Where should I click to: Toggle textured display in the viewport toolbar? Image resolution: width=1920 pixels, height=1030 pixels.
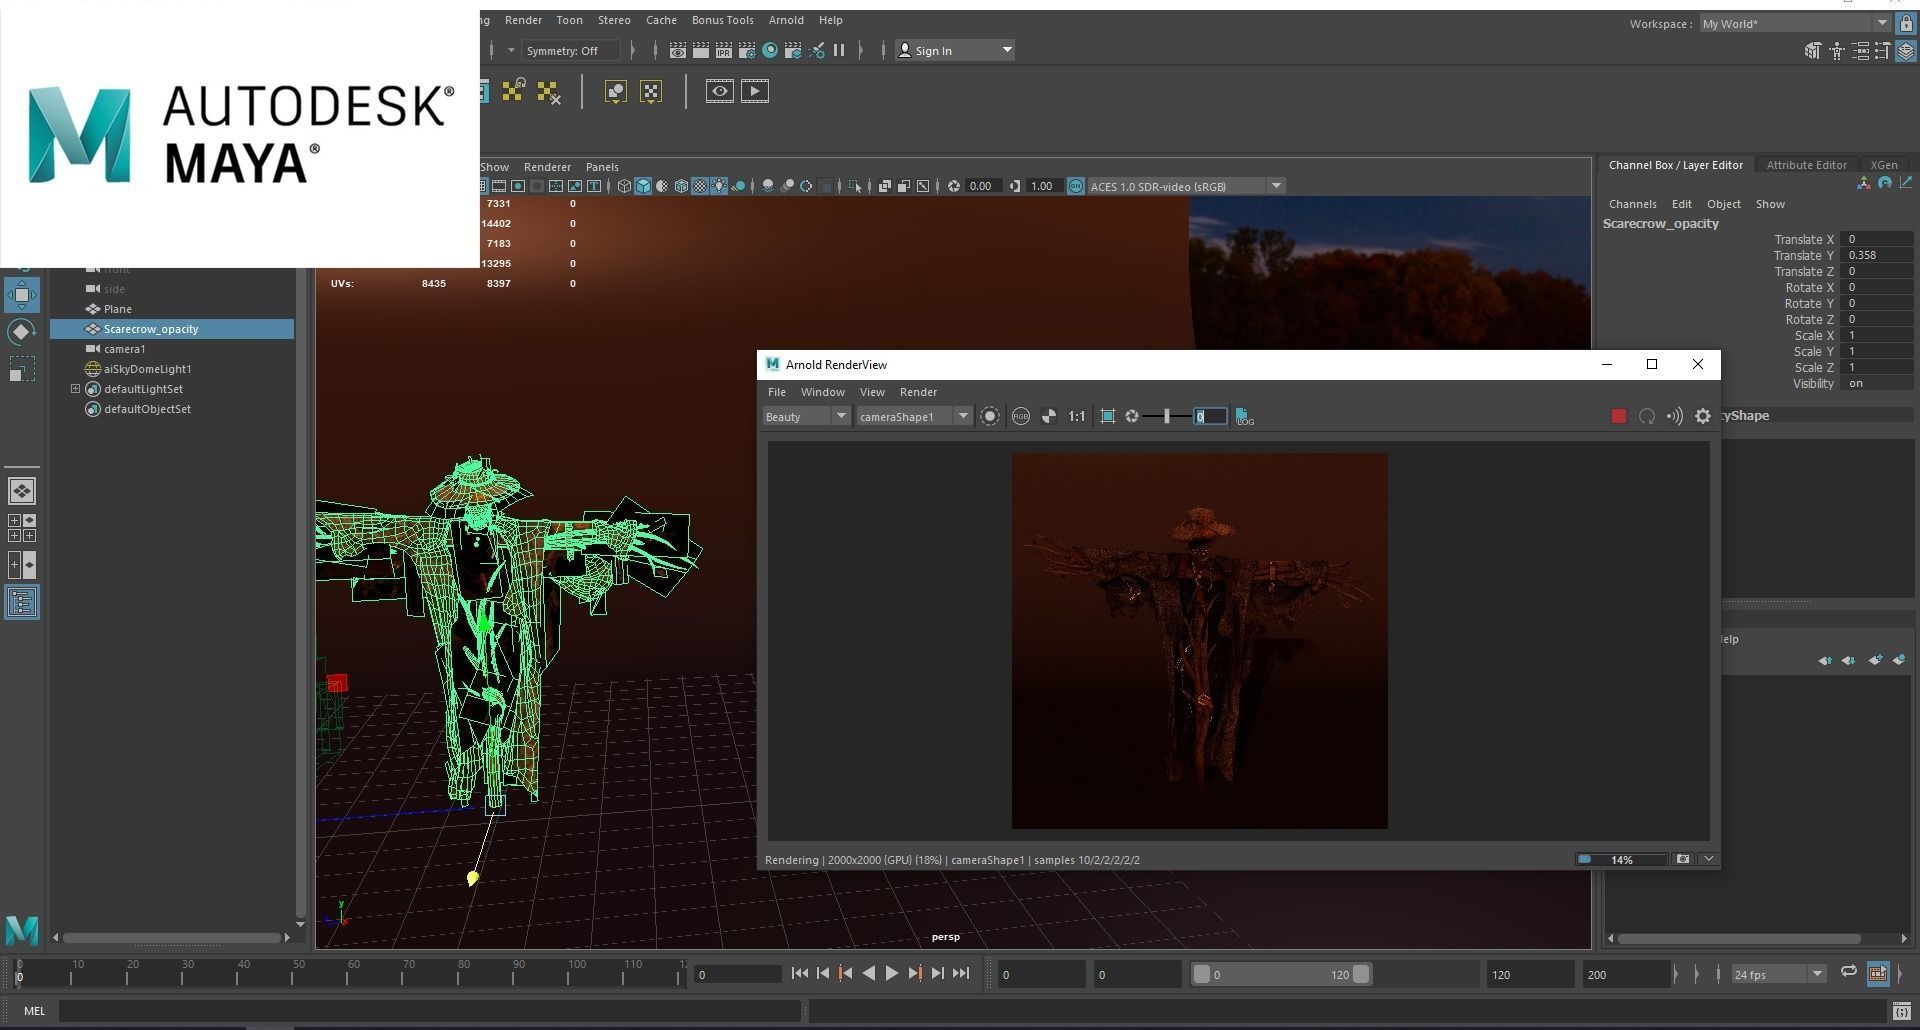click(700, 186)
